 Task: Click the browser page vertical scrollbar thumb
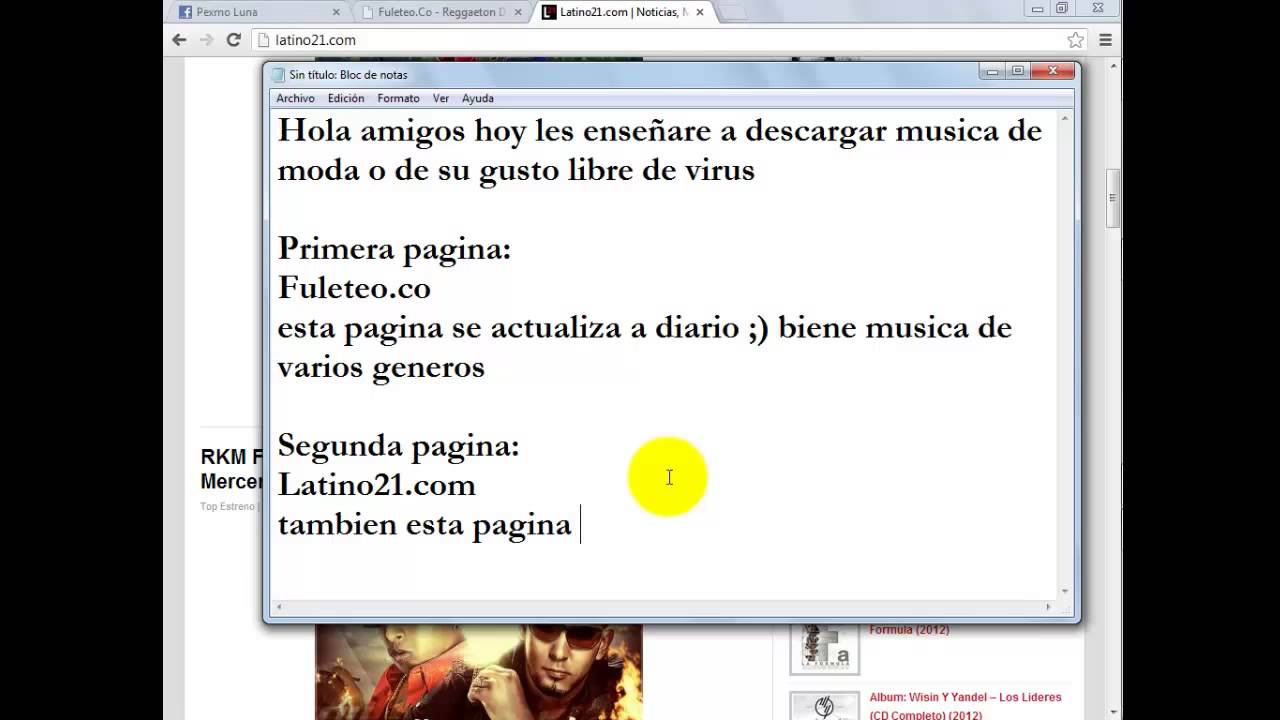tap(1112, 199)
